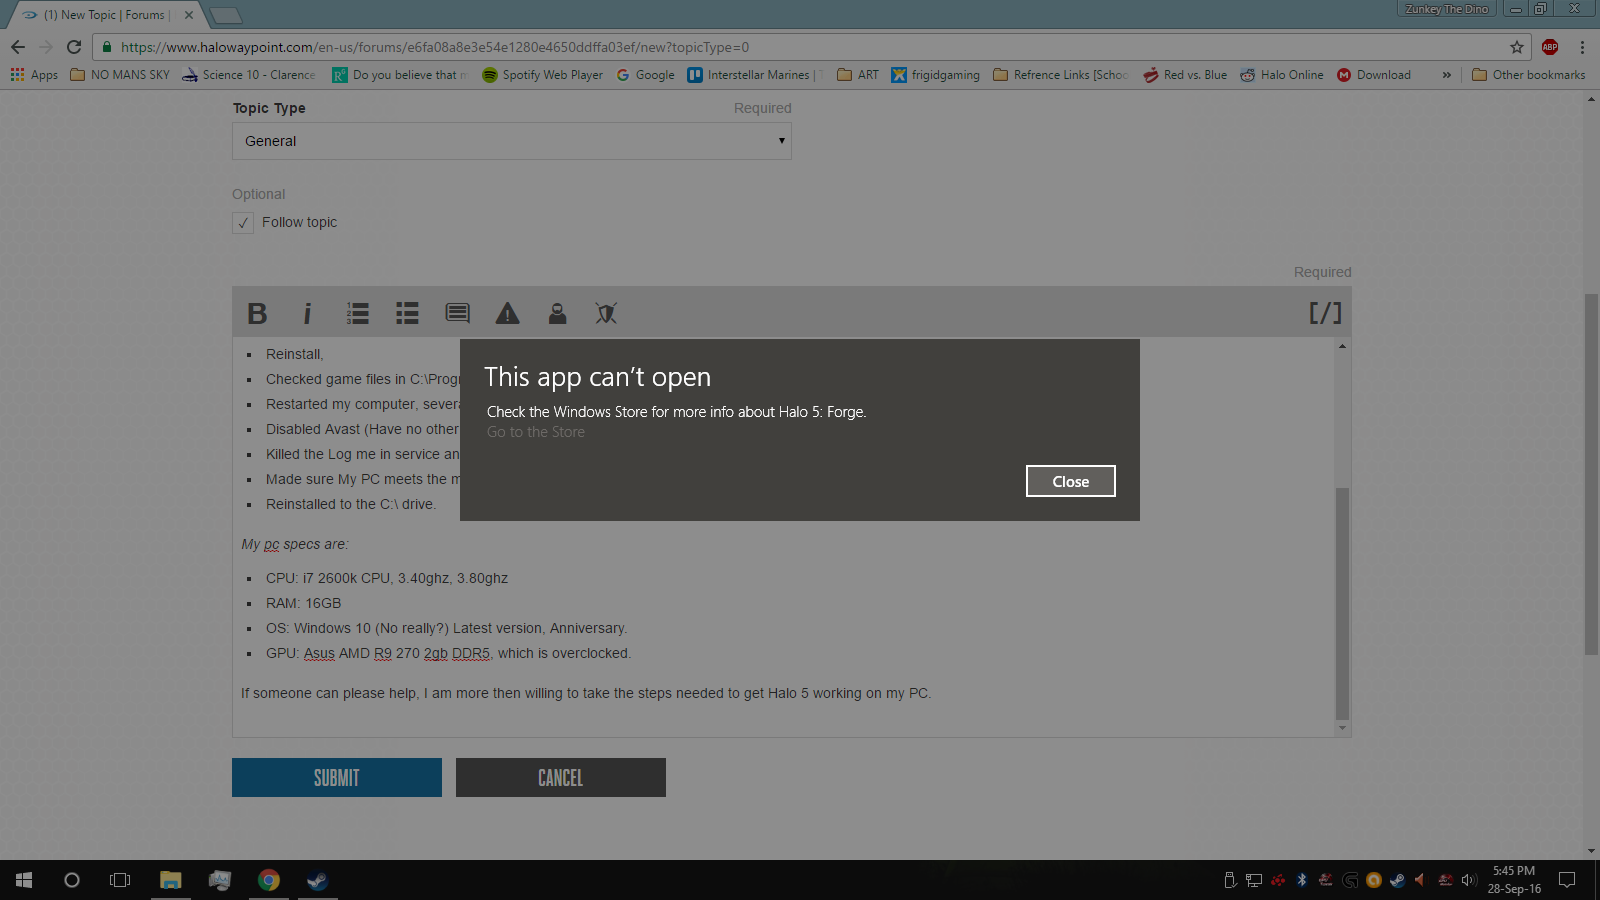Open the ART bookmark folder
The image size is (1600, 900).
[858, 75]
